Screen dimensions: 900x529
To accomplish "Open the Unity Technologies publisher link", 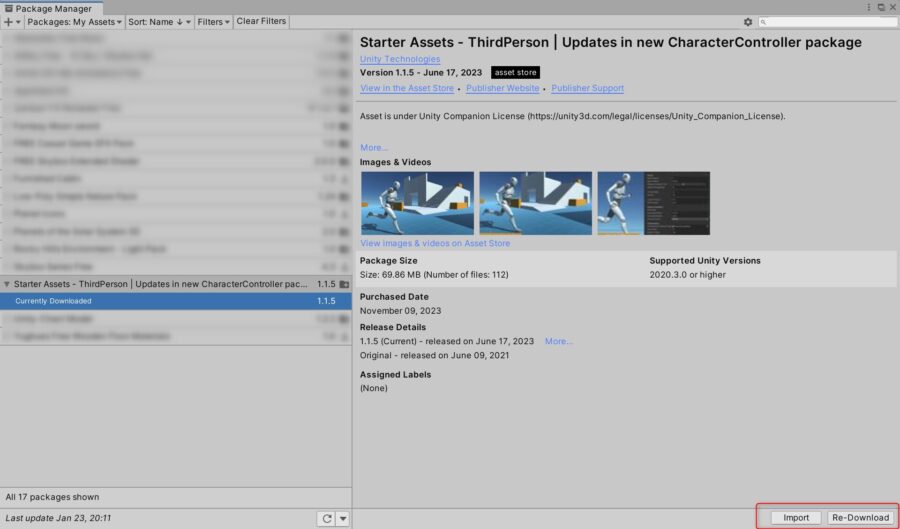I will [x=400, y=59].
